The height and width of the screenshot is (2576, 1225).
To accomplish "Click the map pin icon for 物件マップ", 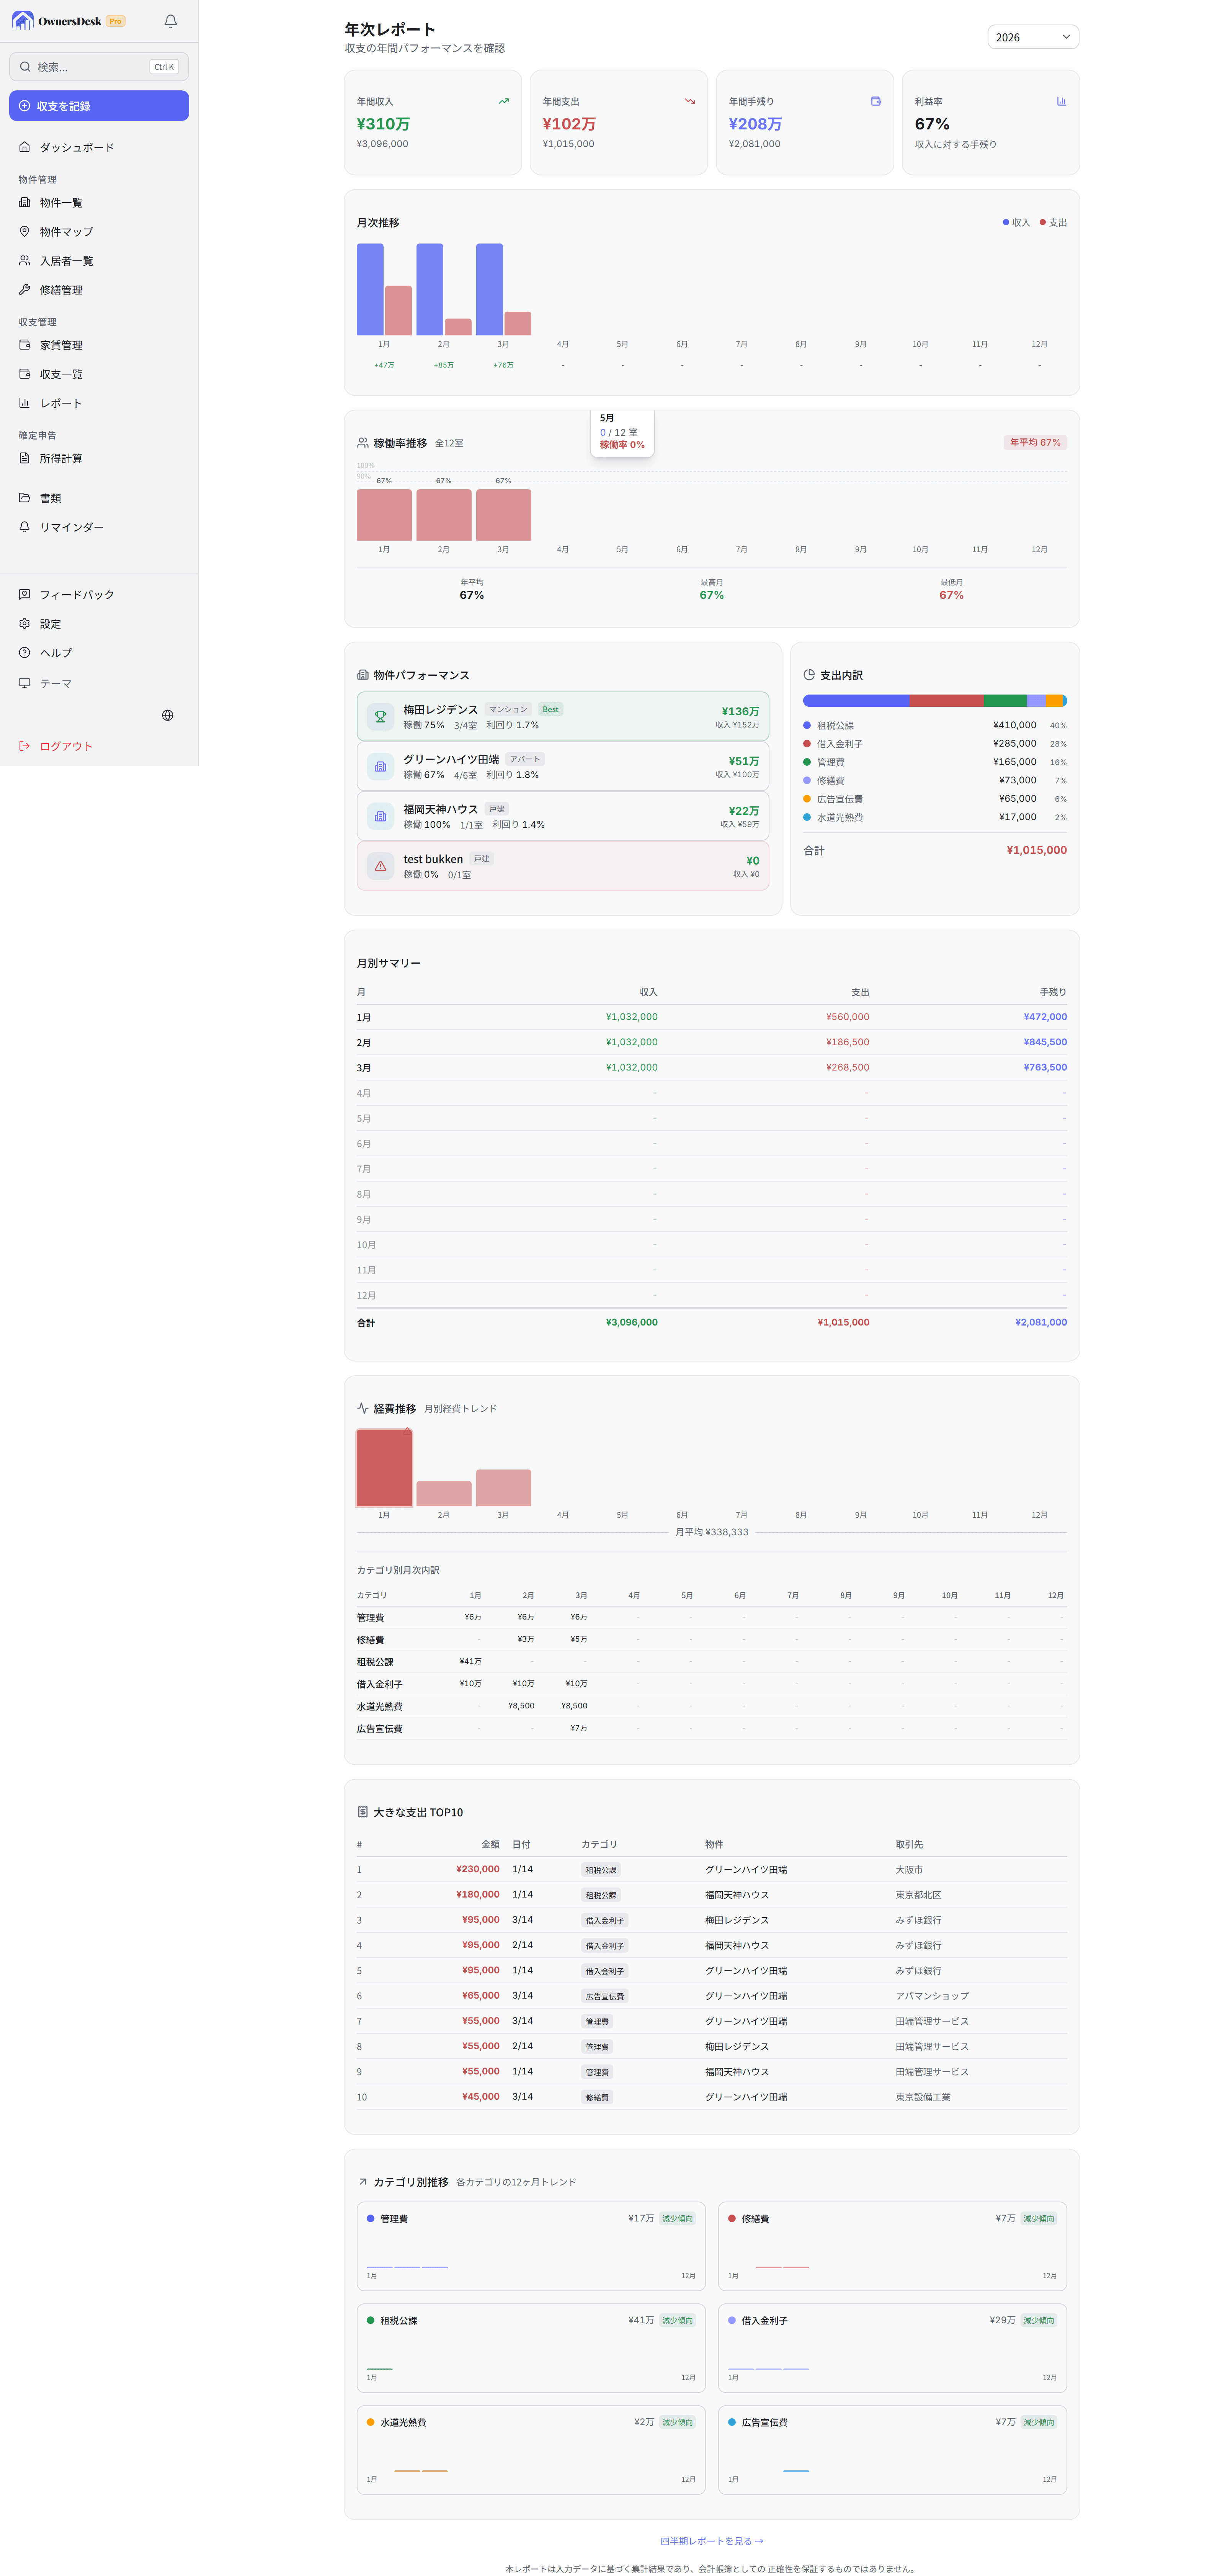I will [x=25, y=231].
